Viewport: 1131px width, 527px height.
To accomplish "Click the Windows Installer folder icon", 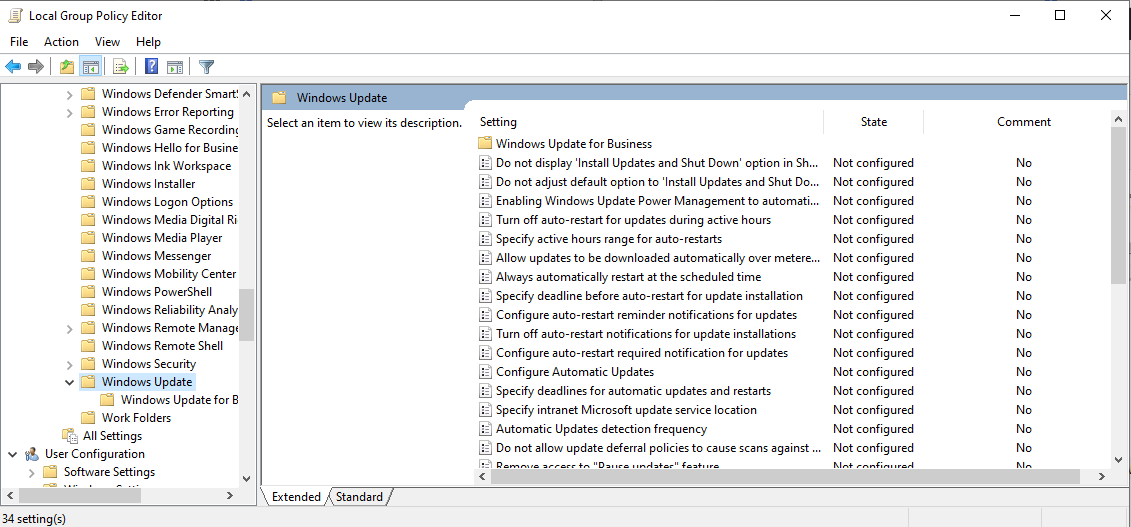I will click(88, 183).
